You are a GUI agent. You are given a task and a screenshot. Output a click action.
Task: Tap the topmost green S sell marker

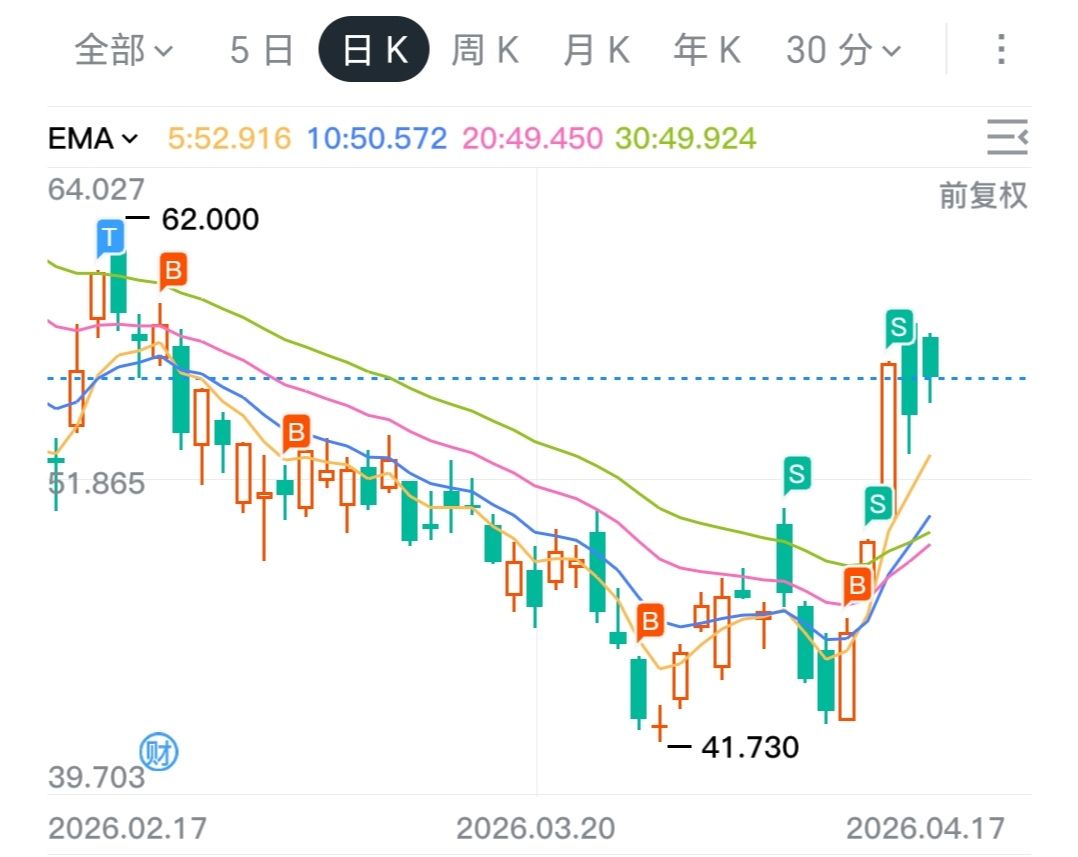(x=900, y=326)
